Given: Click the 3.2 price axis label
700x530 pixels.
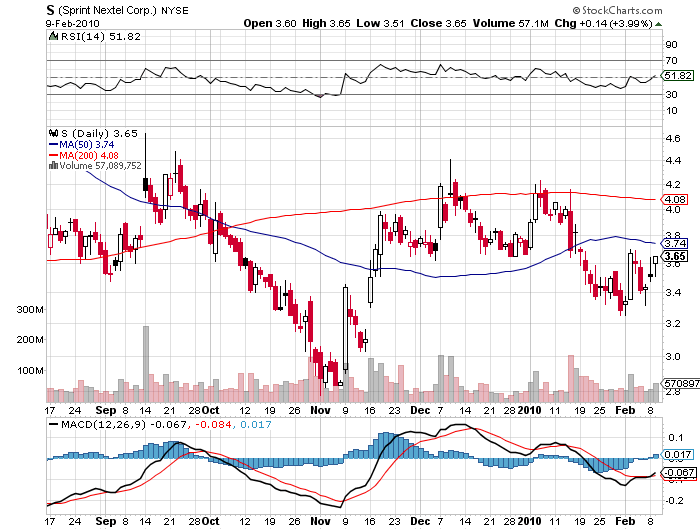Looking at the screenshot, I should coord(673,324).
